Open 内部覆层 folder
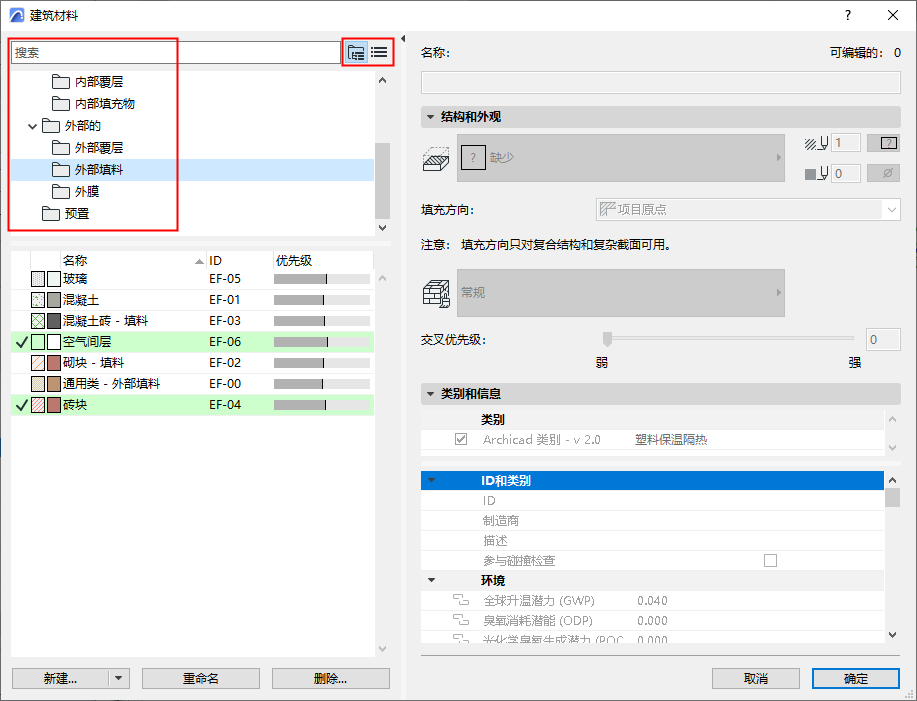The width and height of the screenshot is (917, 701). click(88, 81)
